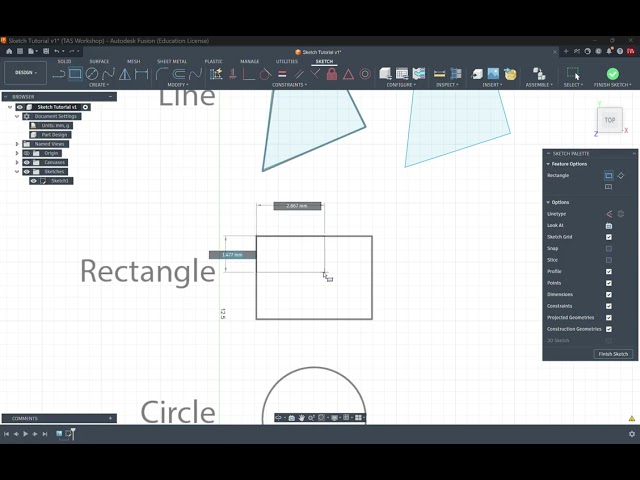Apply the Fix/Unfix lock constraint

(x=332, y=74)
